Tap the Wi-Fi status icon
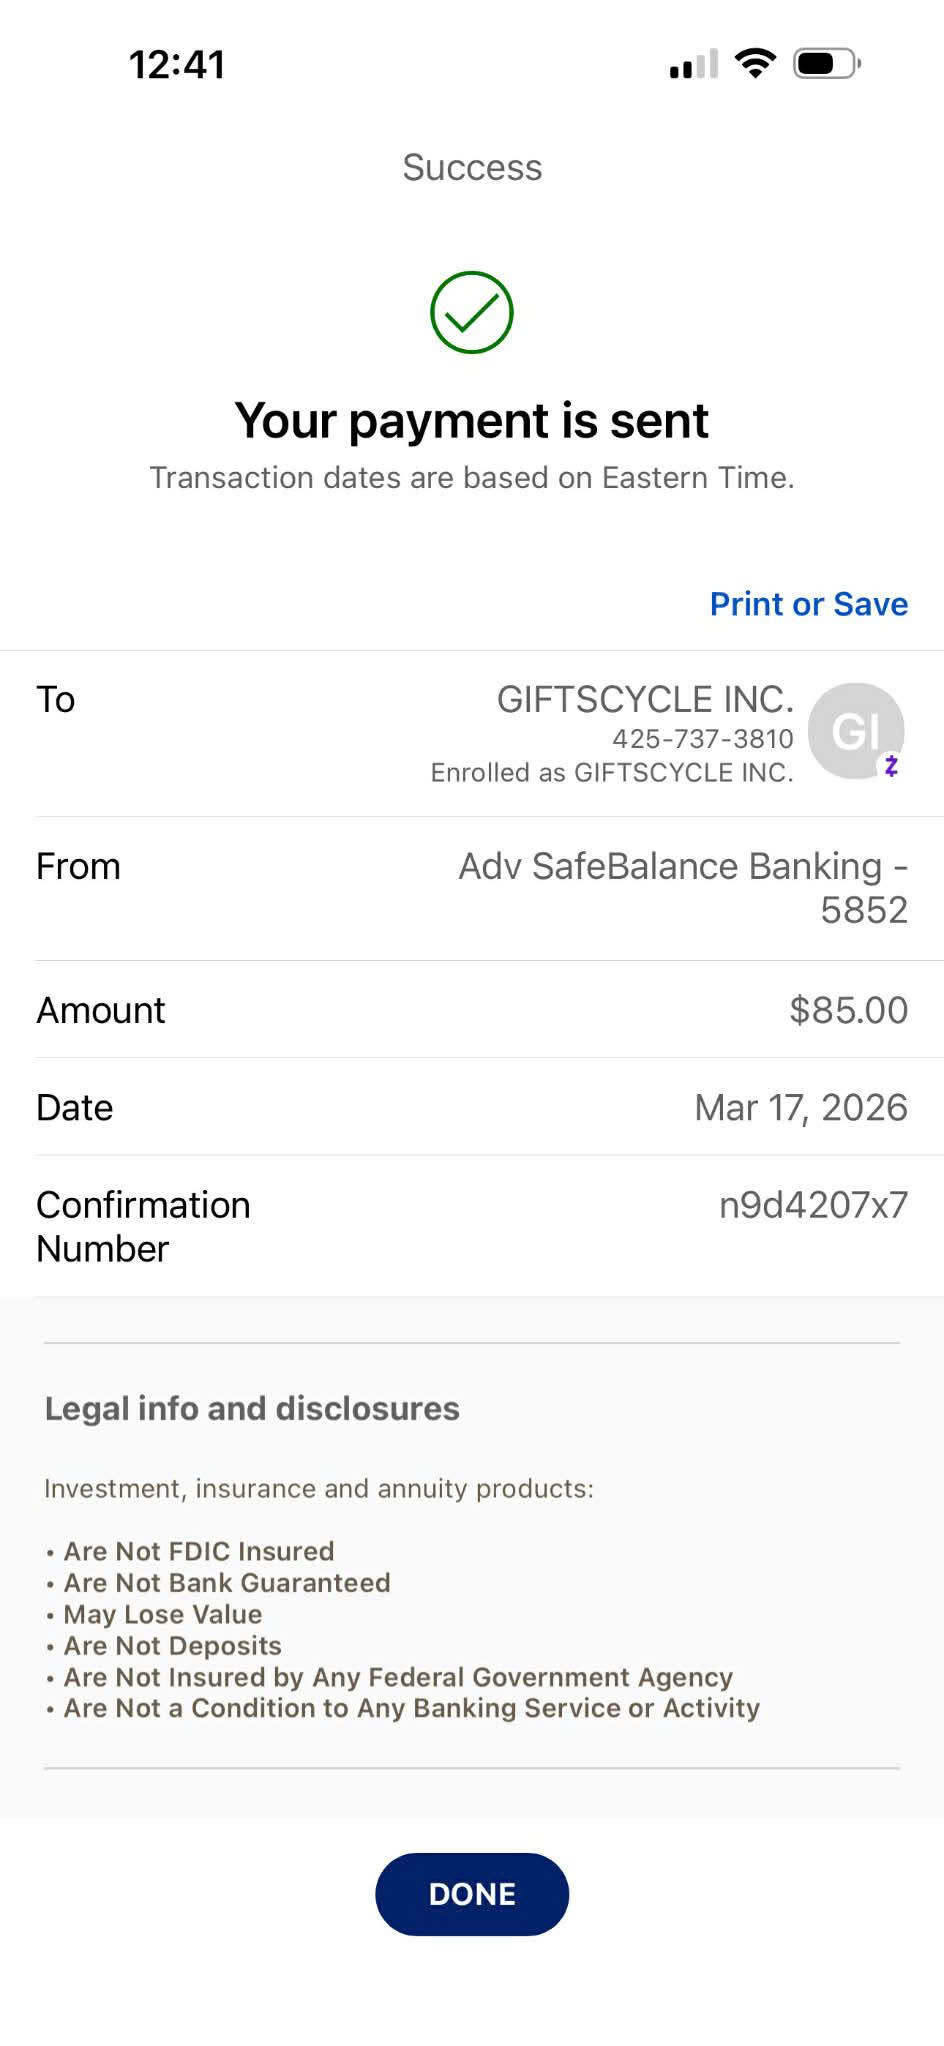Screen dimensions: 944x2046 tap(755, 64)
